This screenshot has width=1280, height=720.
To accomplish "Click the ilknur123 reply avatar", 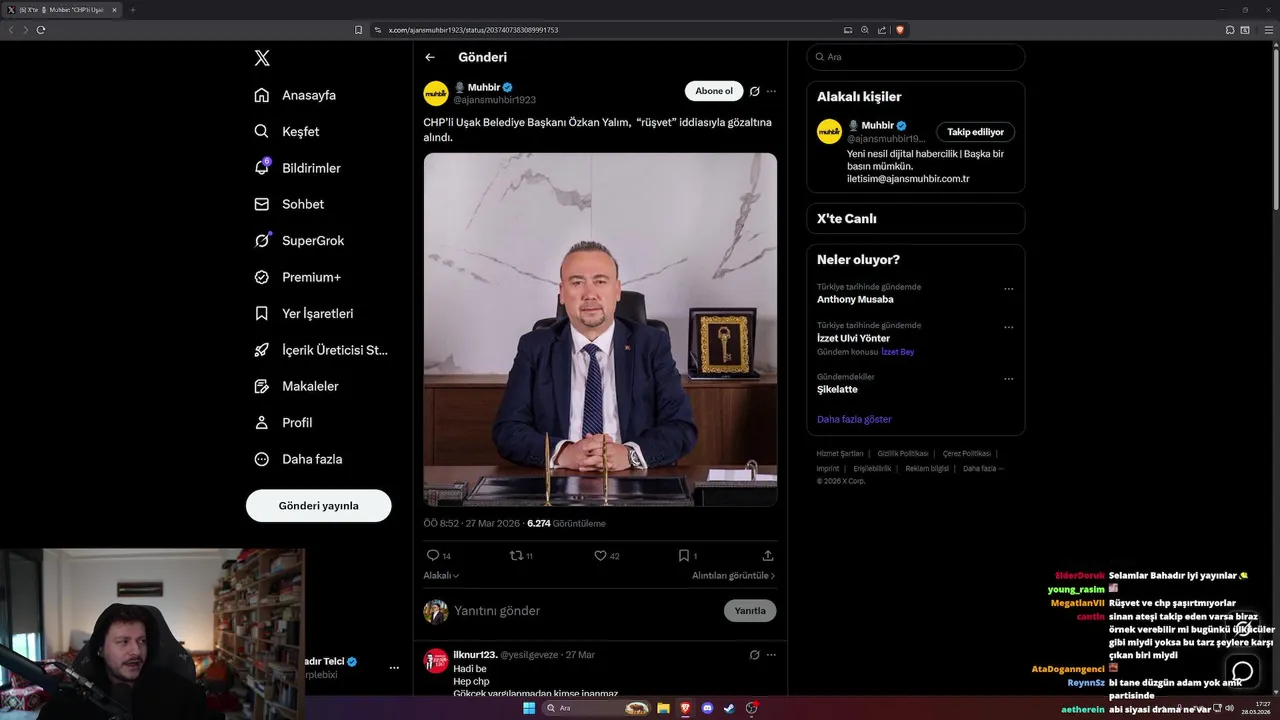I will pos(436,660).
